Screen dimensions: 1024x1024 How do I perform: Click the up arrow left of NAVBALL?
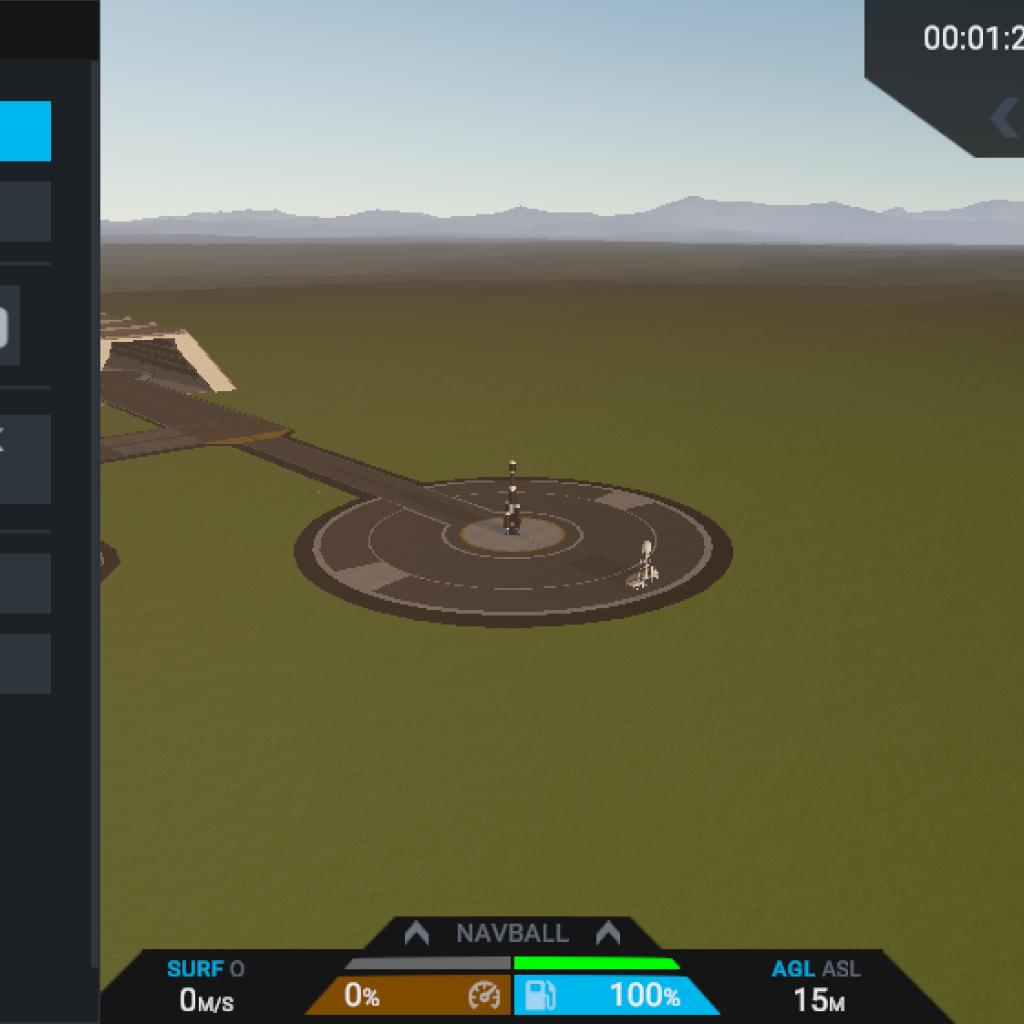point(417,933)
